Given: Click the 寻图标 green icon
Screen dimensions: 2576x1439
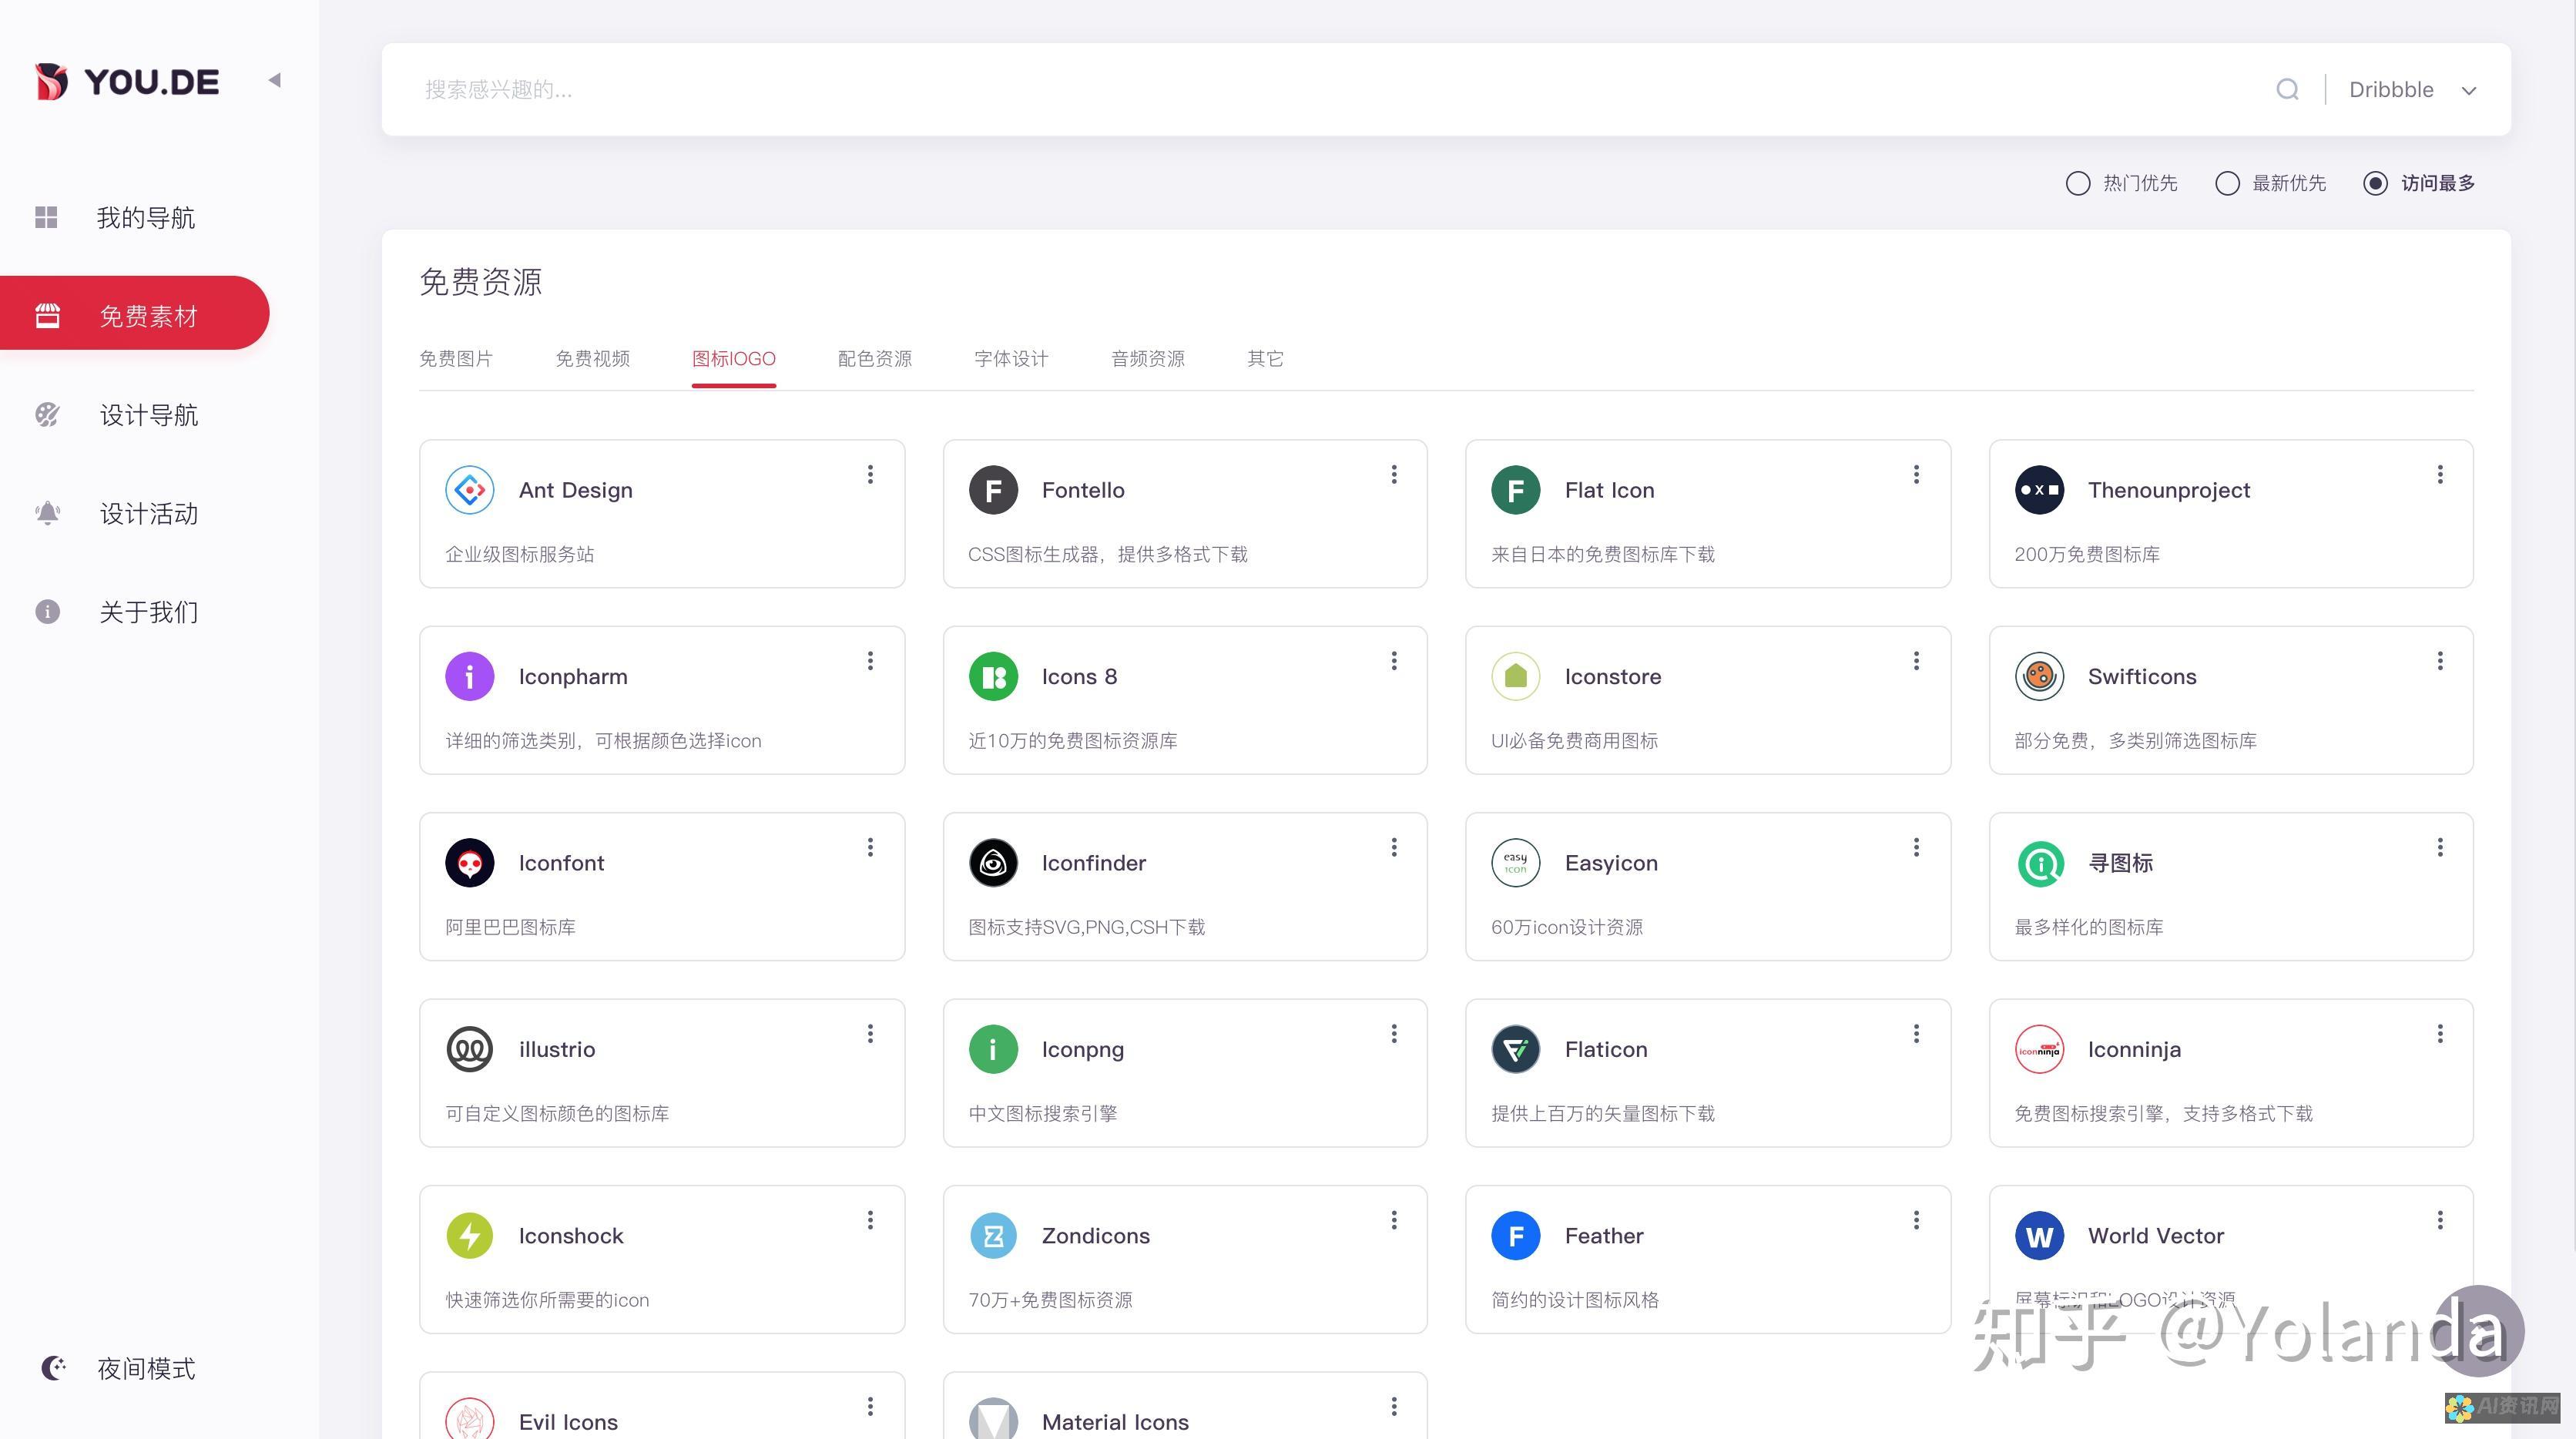Looking at the screenshot, I should tap(2040, 863).
